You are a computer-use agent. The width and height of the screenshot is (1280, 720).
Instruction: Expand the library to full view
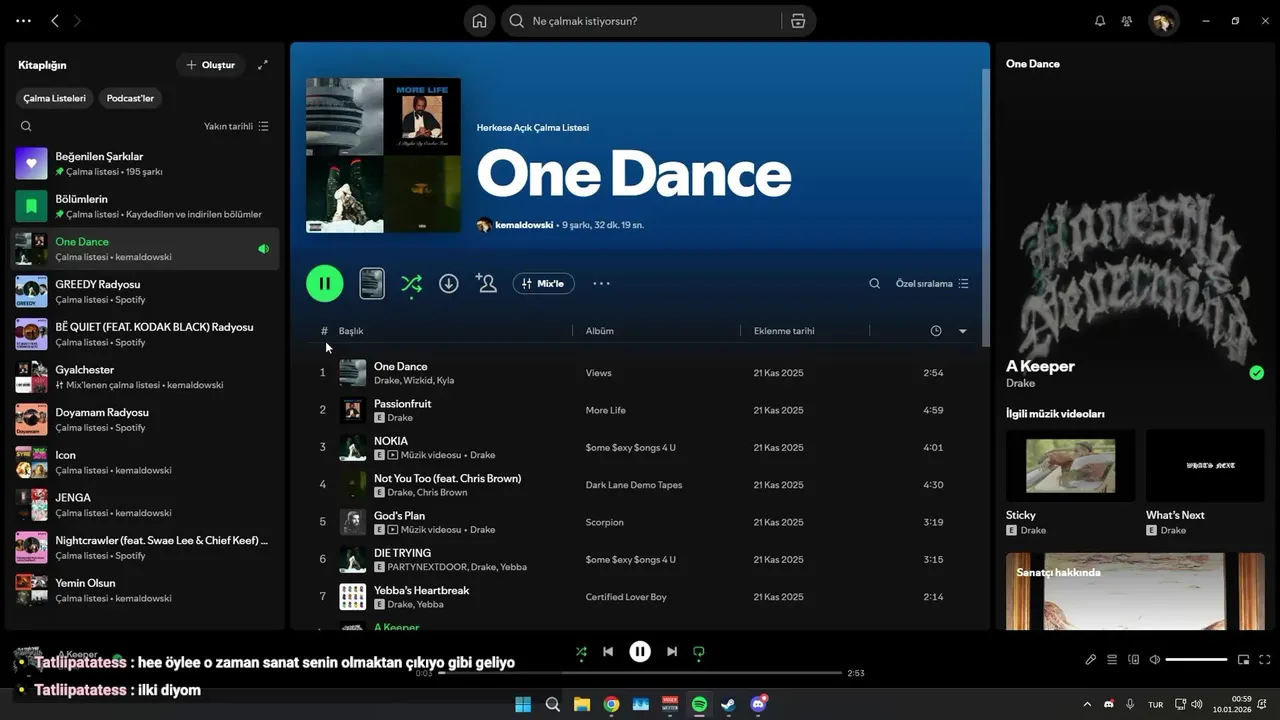[263, 65]
